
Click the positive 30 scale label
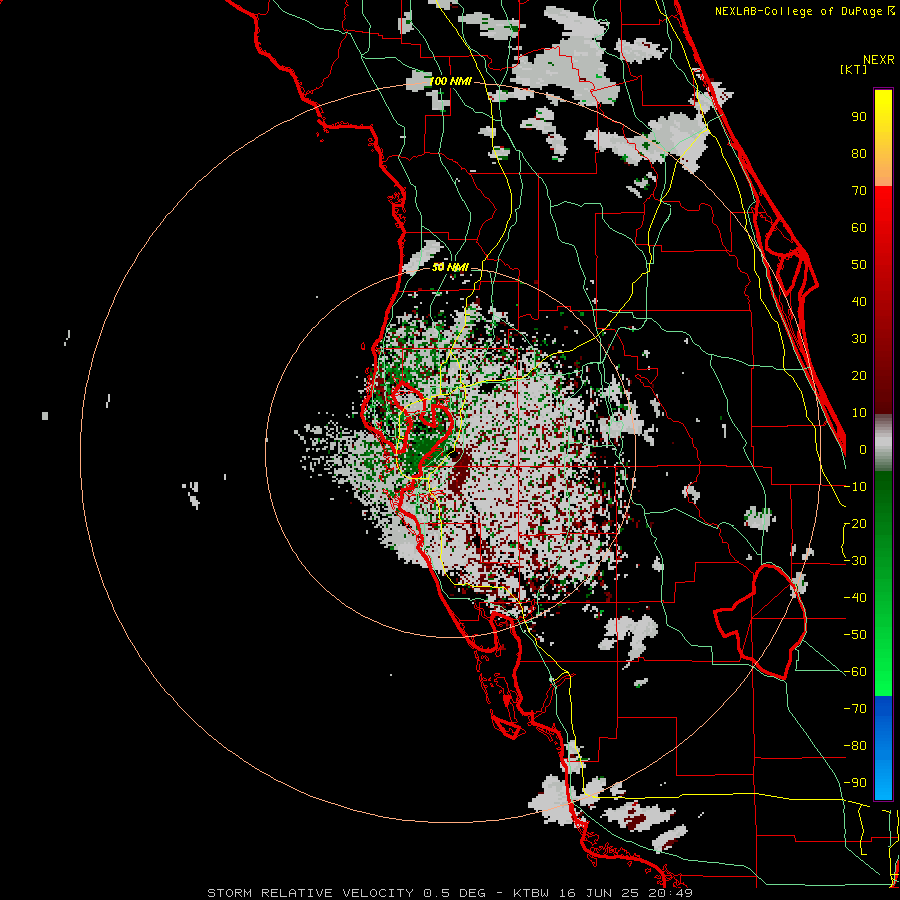(x=859, y=339)
